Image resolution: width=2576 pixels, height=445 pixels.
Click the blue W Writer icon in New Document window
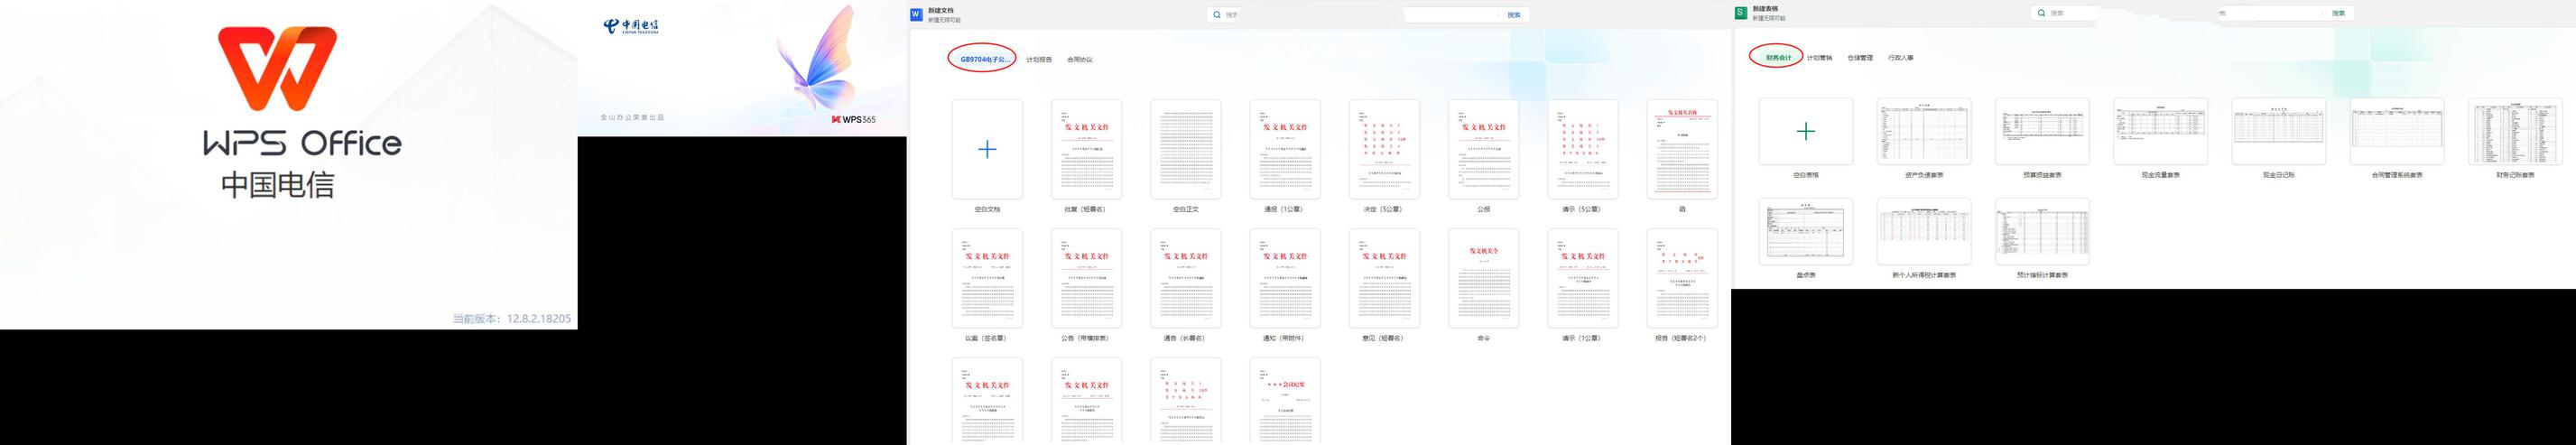click(916, 14)
